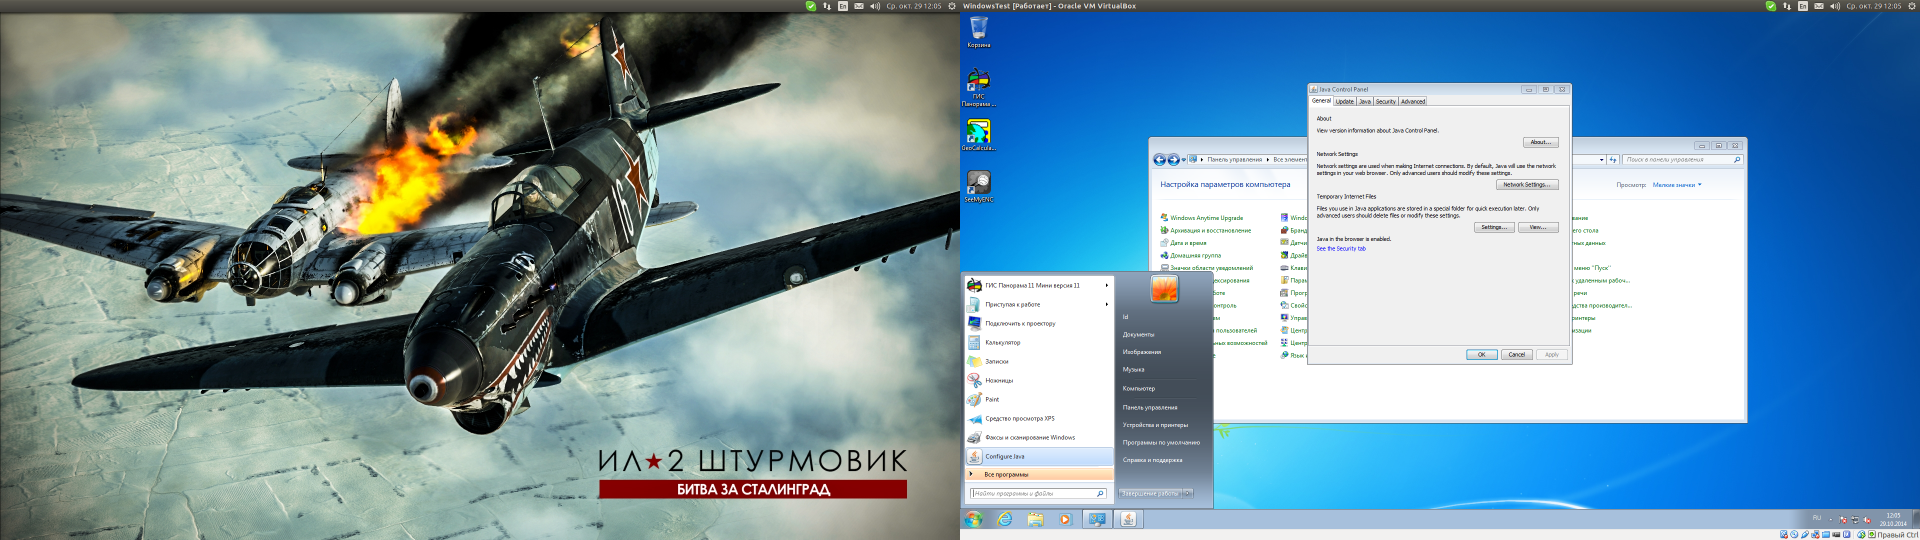Open Панель управления from Start menu
The height and width of the screenshot is (540, 1920).
click(x=1150, y=407)
